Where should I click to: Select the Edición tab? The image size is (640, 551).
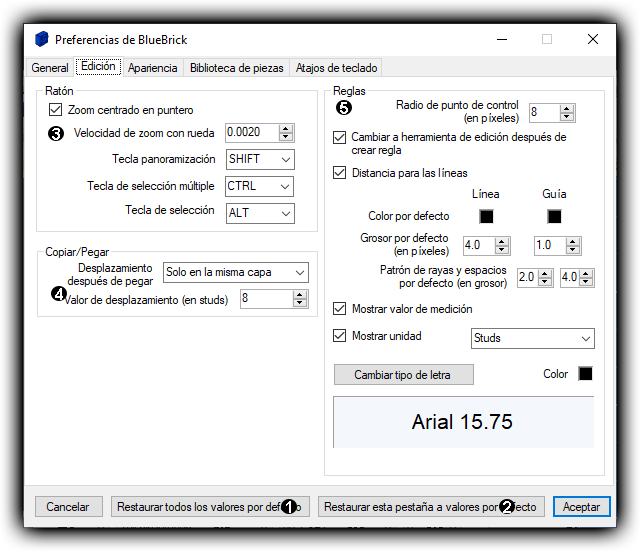point(98,66)
